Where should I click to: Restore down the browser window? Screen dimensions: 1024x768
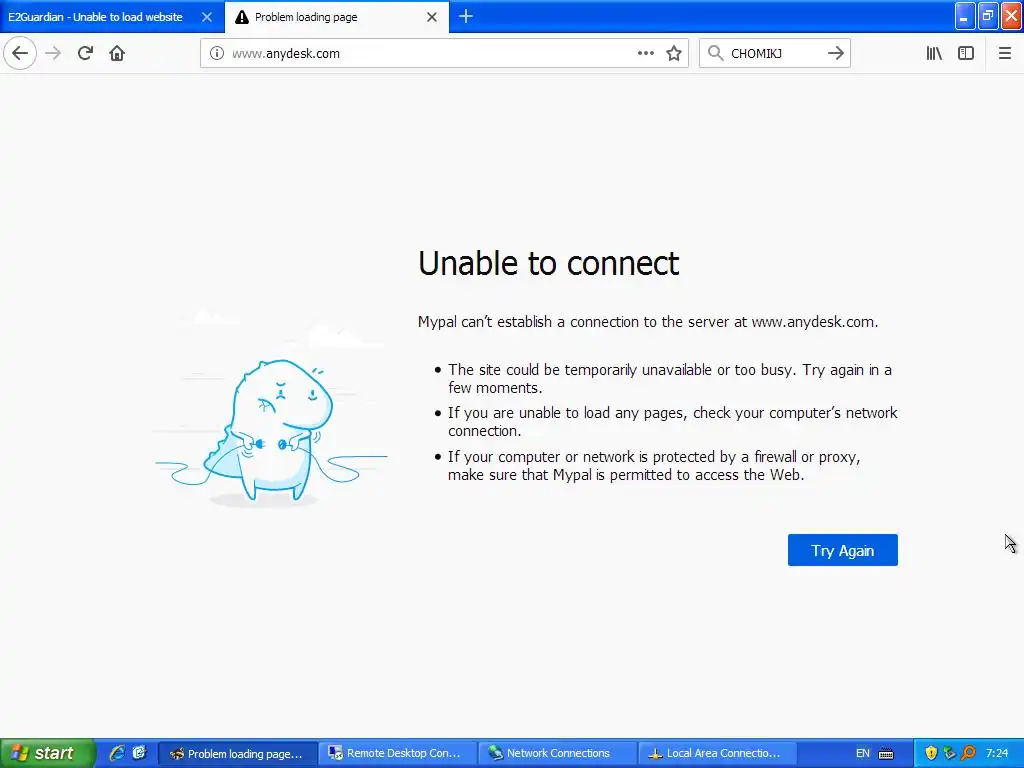click(988, 16)
